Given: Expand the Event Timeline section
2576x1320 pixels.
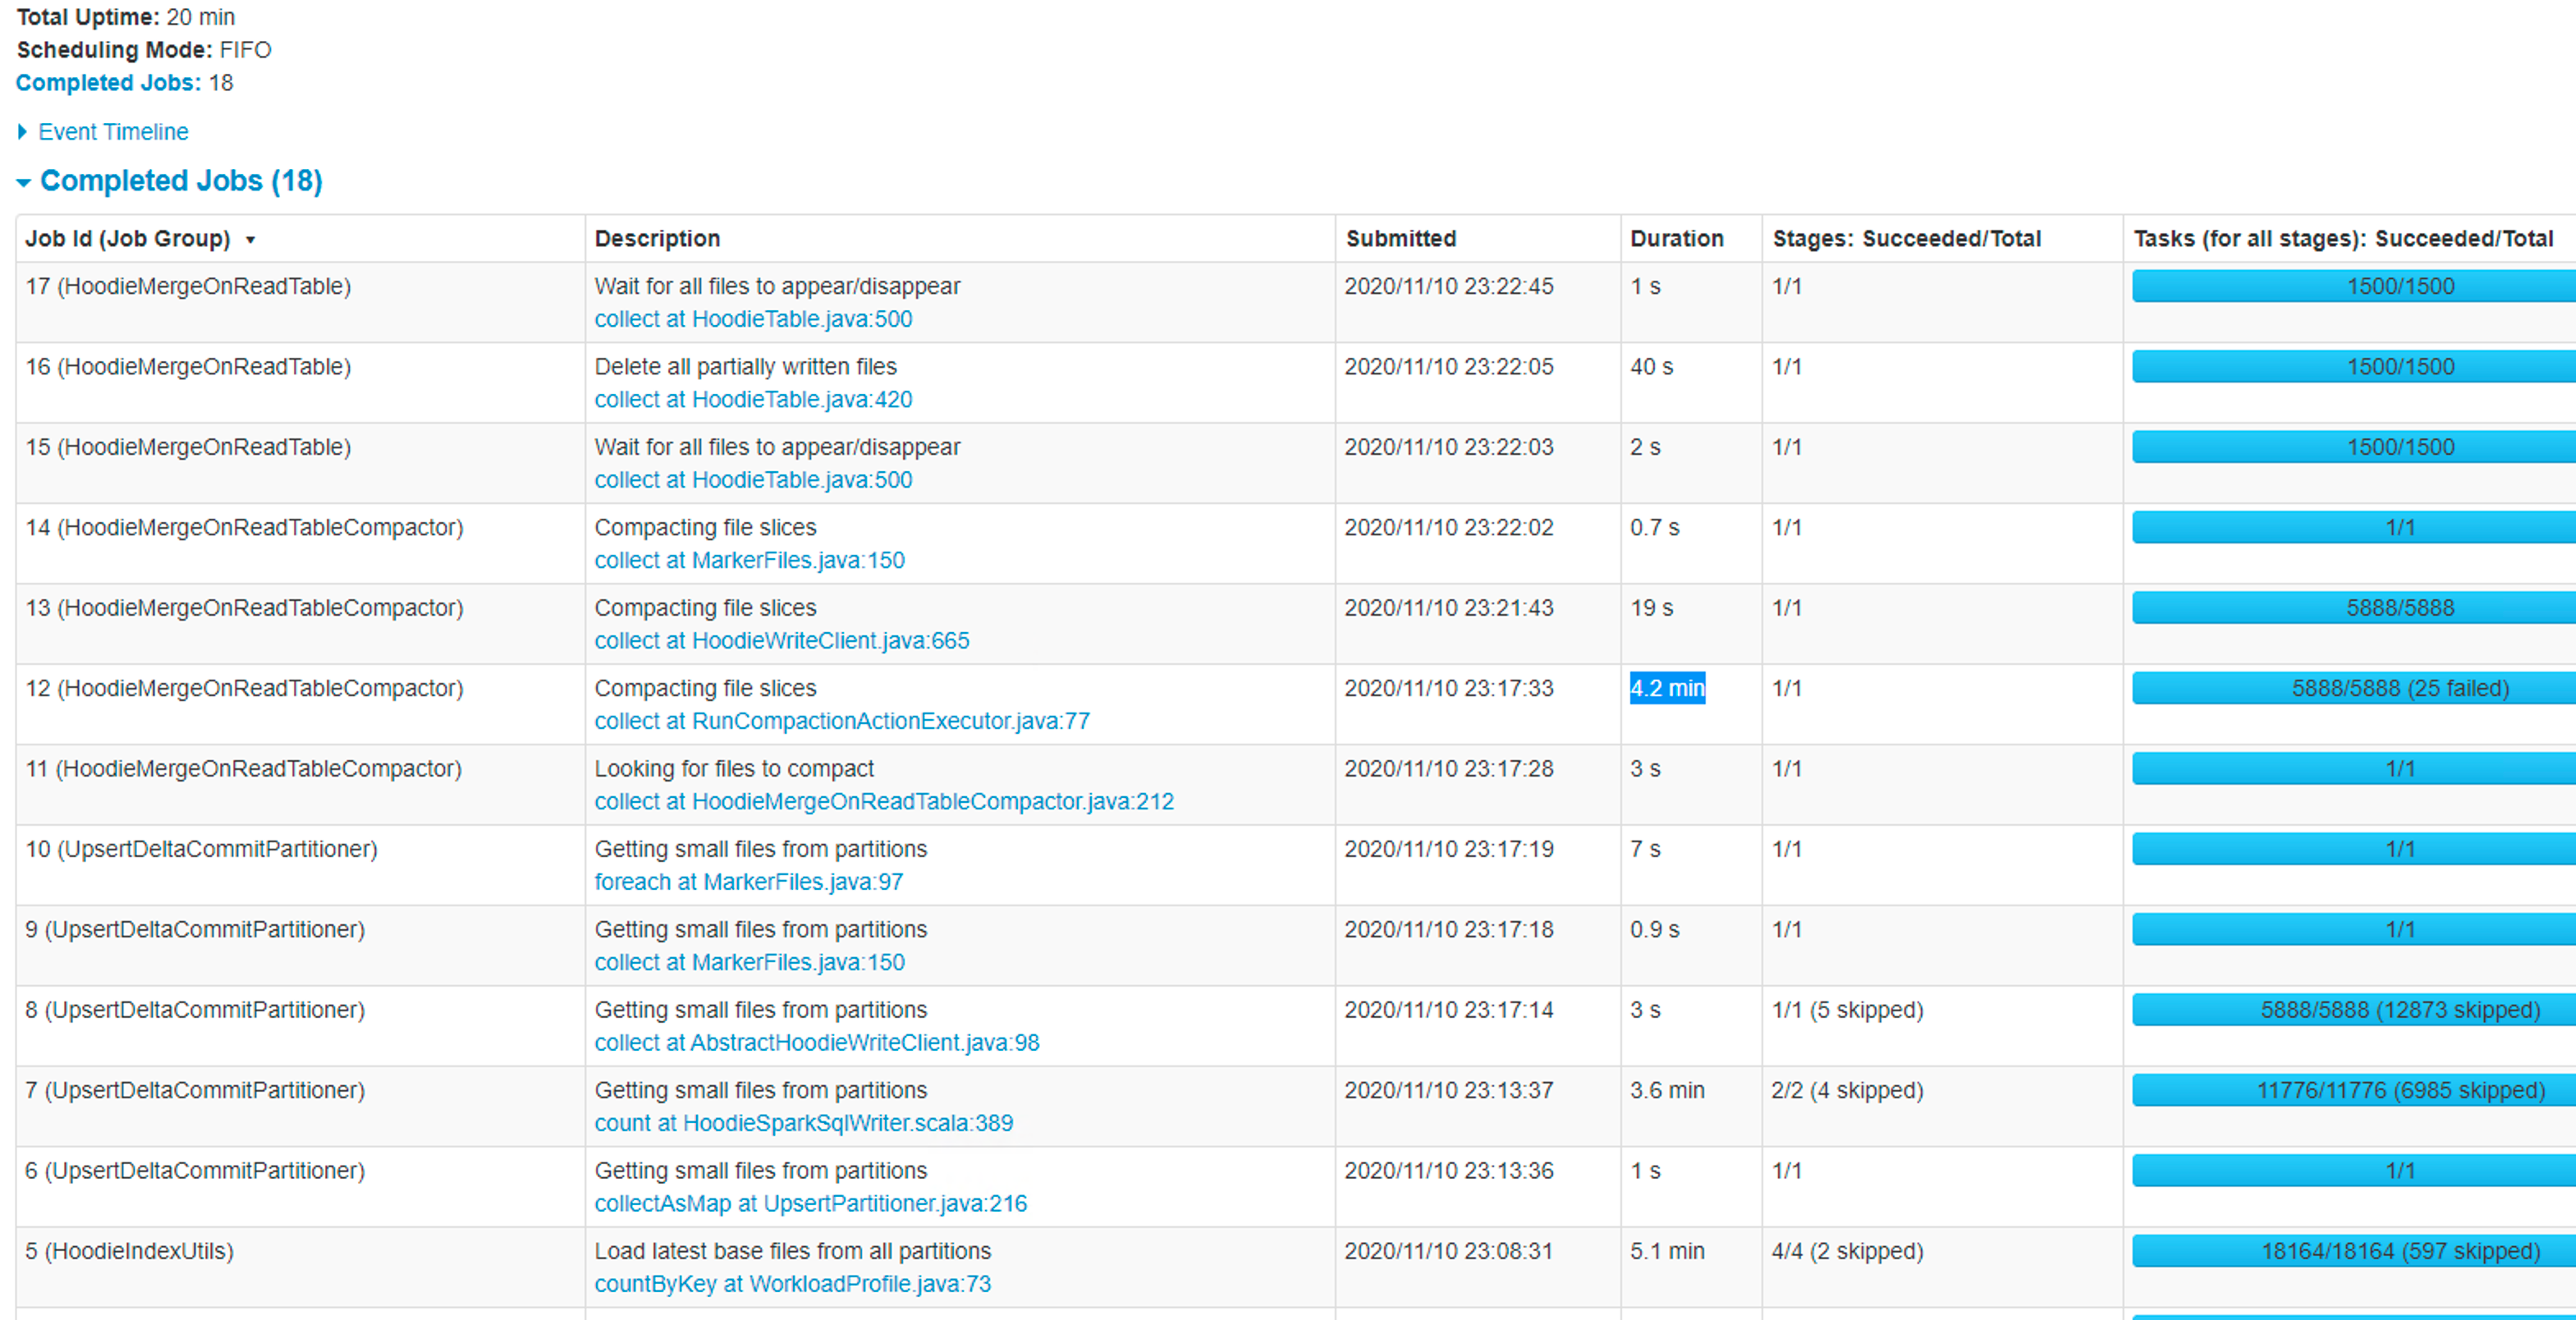Looking at the screenshot, I should pos(112,132).
